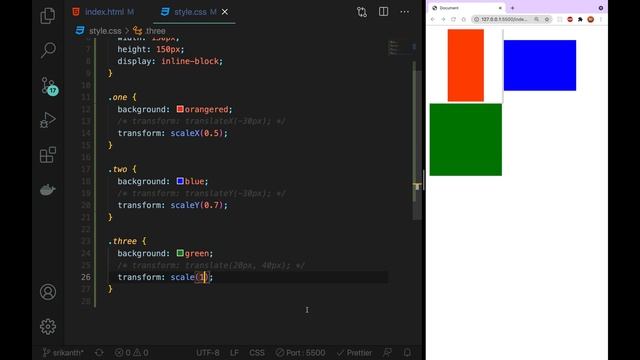Click the Open Changes icon in editor toolbar
The height and width of the screenshot is (360, 640).
(x=362, y=12)
